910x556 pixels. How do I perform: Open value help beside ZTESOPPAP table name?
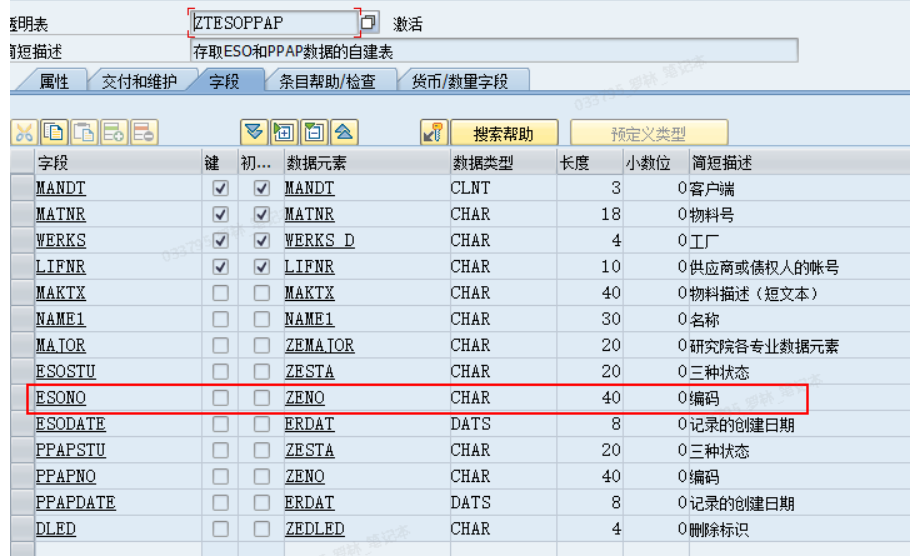[x=369, y=22]
